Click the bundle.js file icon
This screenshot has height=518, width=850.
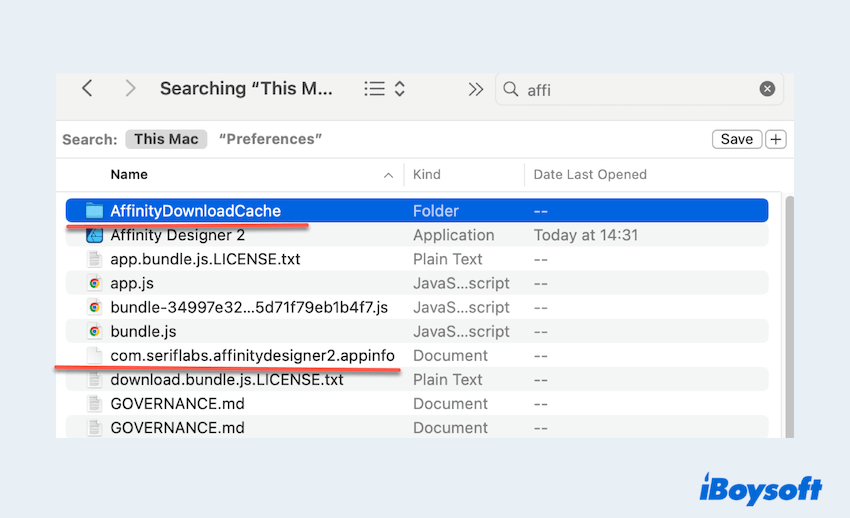click(x=95, y=331)
